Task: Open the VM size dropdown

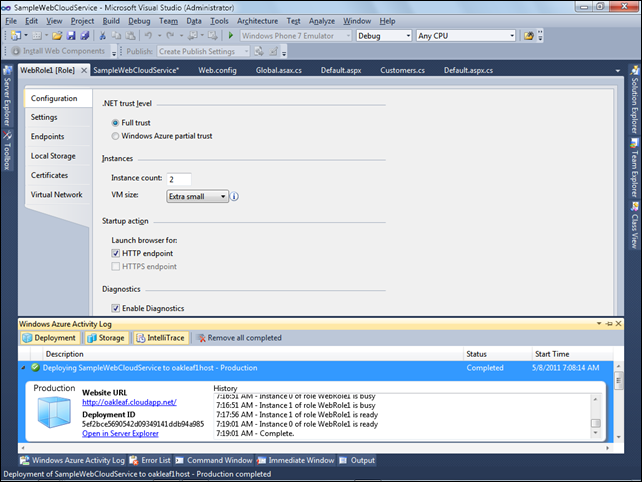Action: pyautogui.click(x=197, y=196)
